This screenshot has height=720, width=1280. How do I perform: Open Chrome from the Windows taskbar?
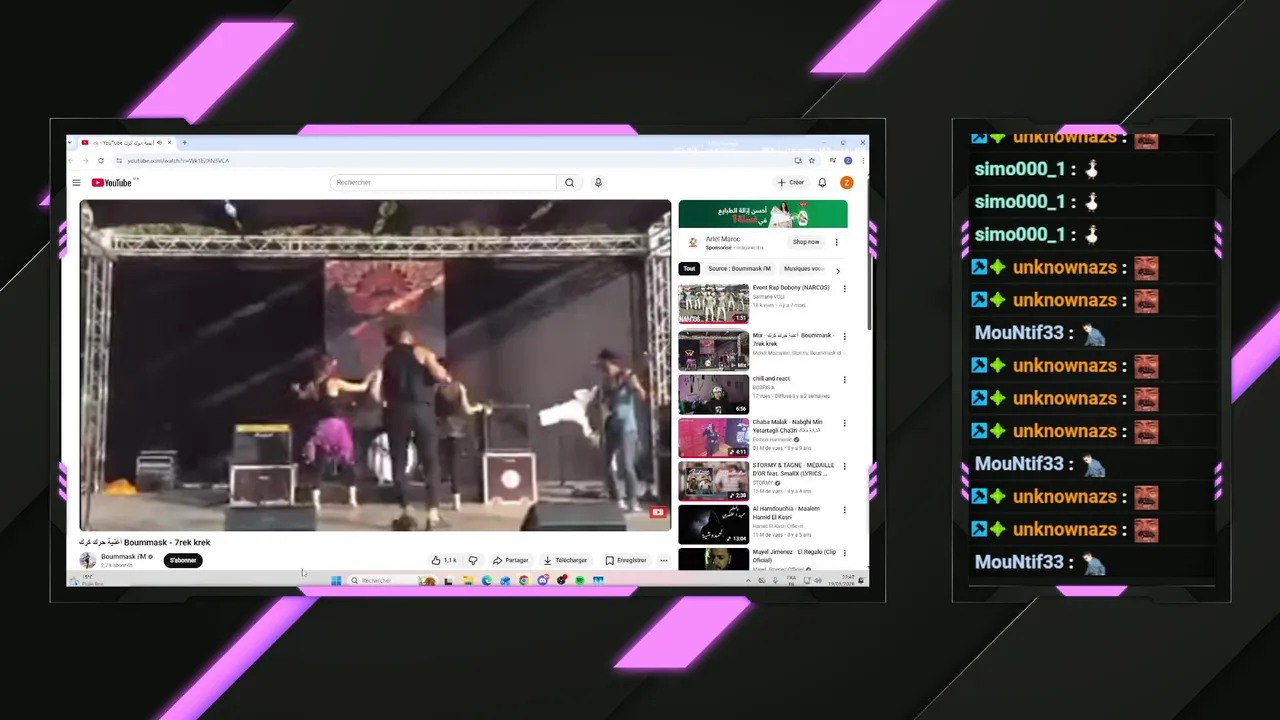point(524,580)
